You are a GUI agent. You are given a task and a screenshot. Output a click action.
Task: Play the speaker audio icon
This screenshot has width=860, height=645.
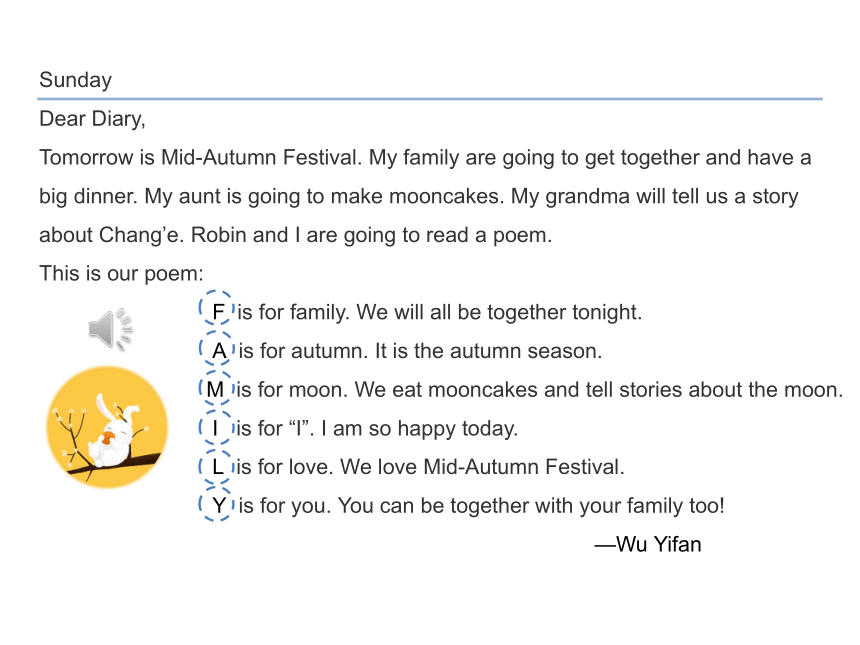[110, 329]
